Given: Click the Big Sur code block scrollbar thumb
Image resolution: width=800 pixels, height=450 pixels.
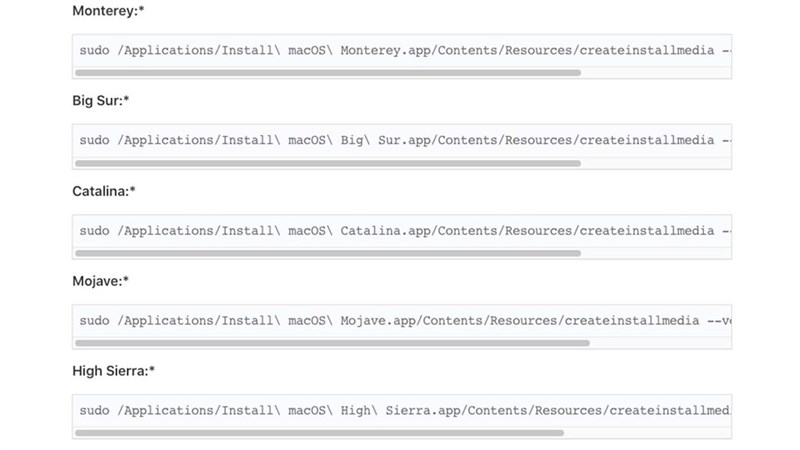Looking at the screenshot, I should click(x=327, y=163).
